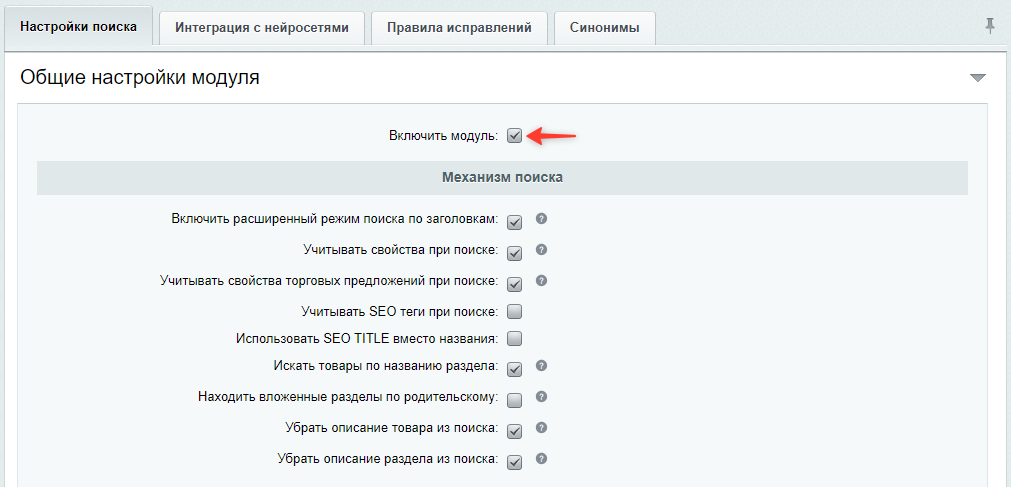The width and height of the screenshot is (1011, 487).
Task: Show help for trade offers properties option
Action: point(542,281)
